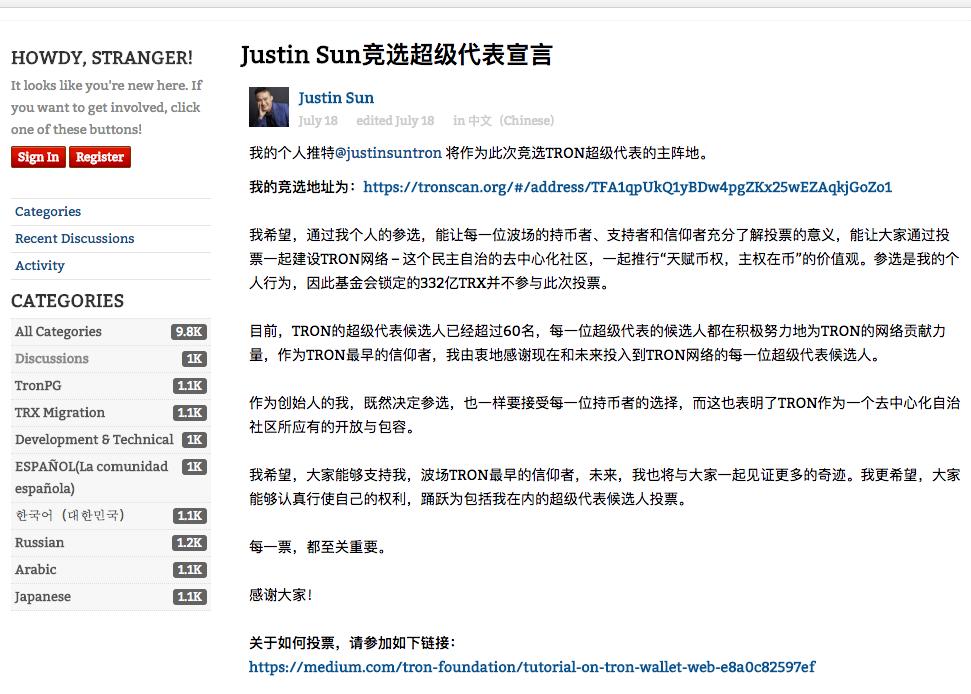Open the Activity sidebar link
Image resolution: width=971 pixels, height=694 pixels.
[x=40, y=266]
